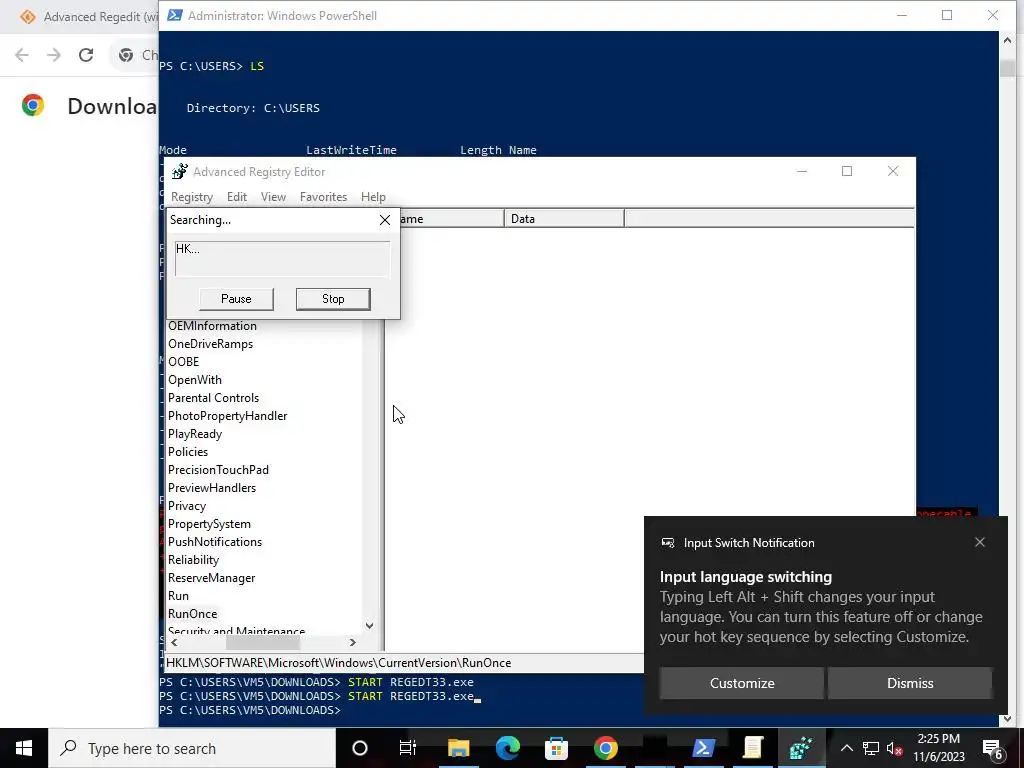Click the Customize button in notification
The height and width of the screenshot is (768, 1024).
pyautogui.click(x=742, y=683)
